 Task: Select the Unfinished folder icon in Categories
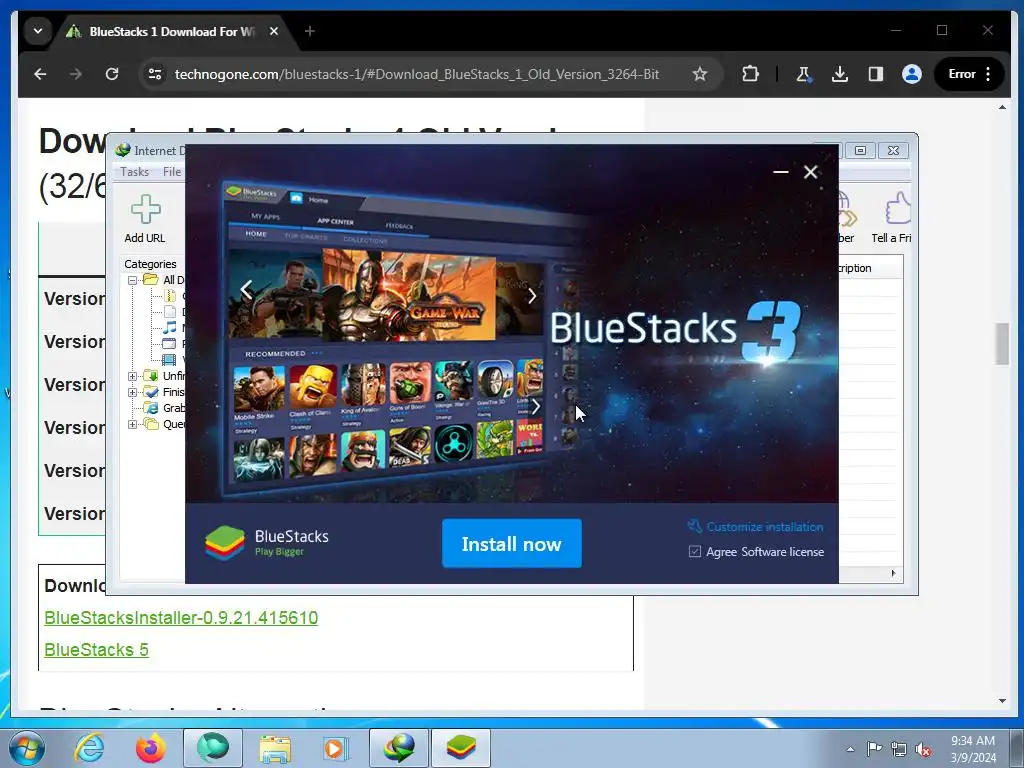151,376
